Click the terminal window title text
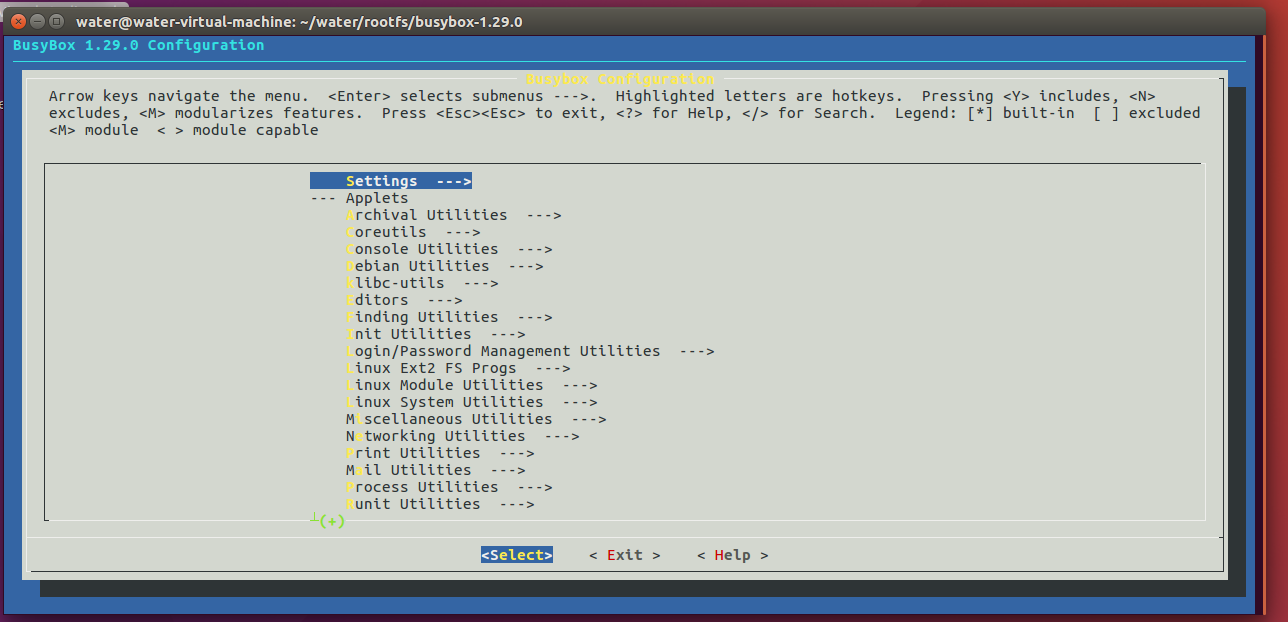Viewport: 1288px width, 622px height. 299,21
